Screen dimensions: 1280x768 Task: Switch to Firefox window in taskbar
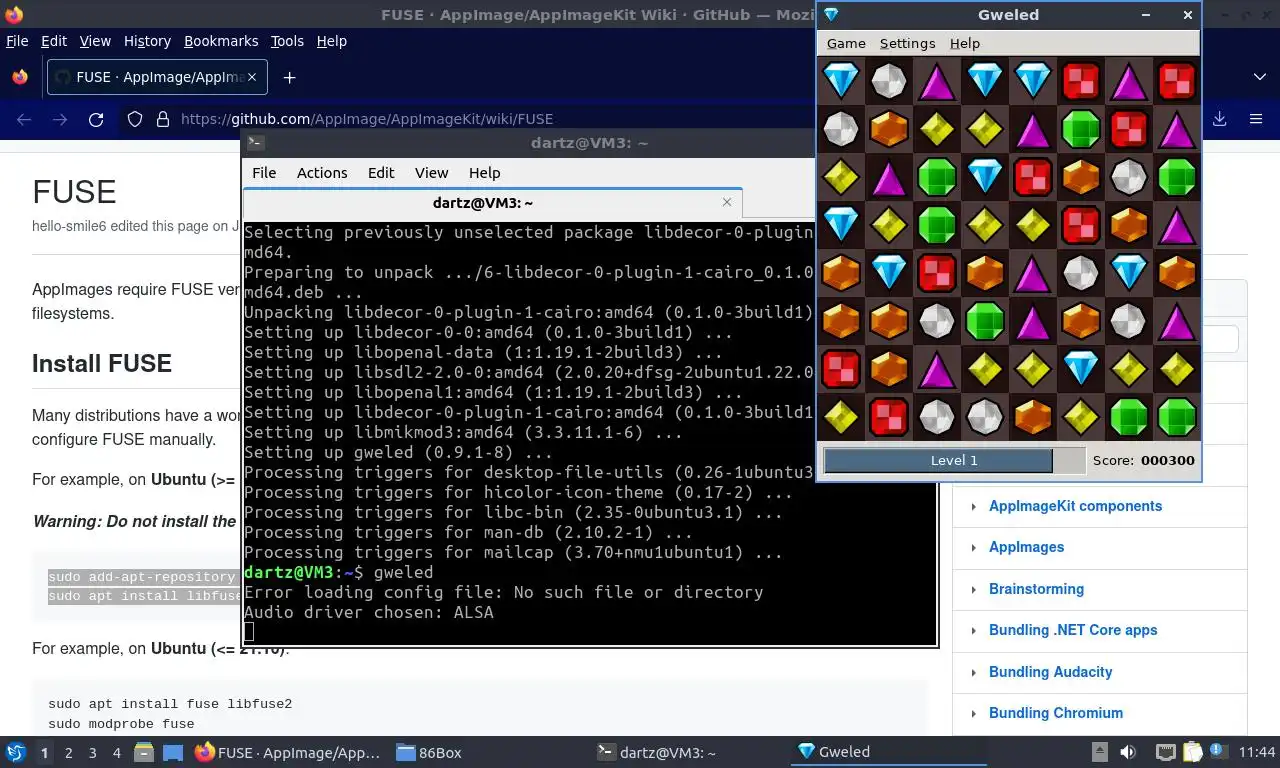point(288,752)
